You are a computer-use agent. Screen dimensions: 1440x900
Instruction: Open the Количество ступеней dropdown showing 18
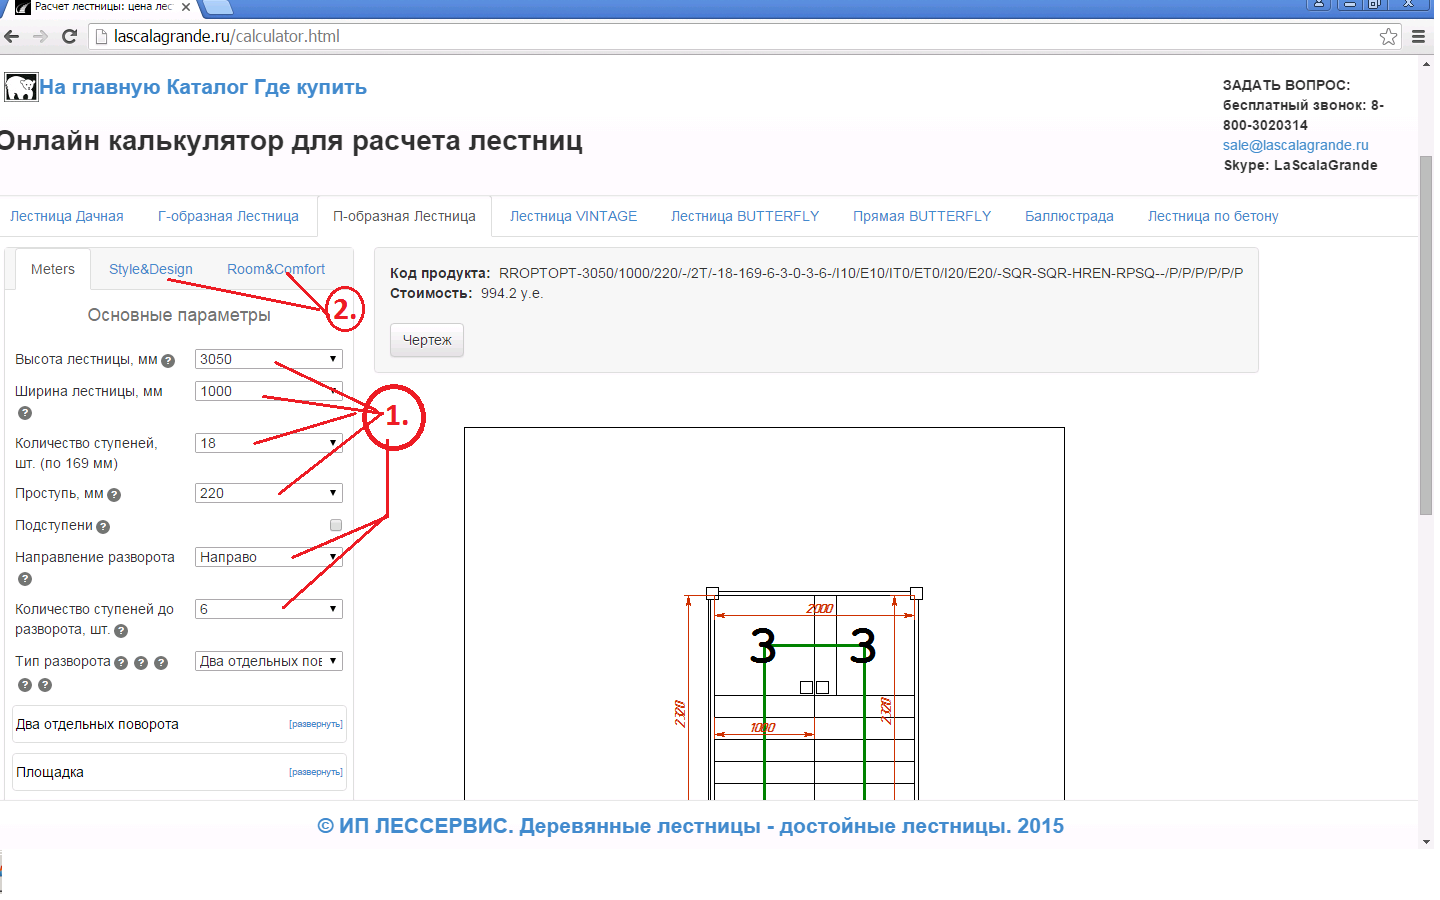pos(269,443)
